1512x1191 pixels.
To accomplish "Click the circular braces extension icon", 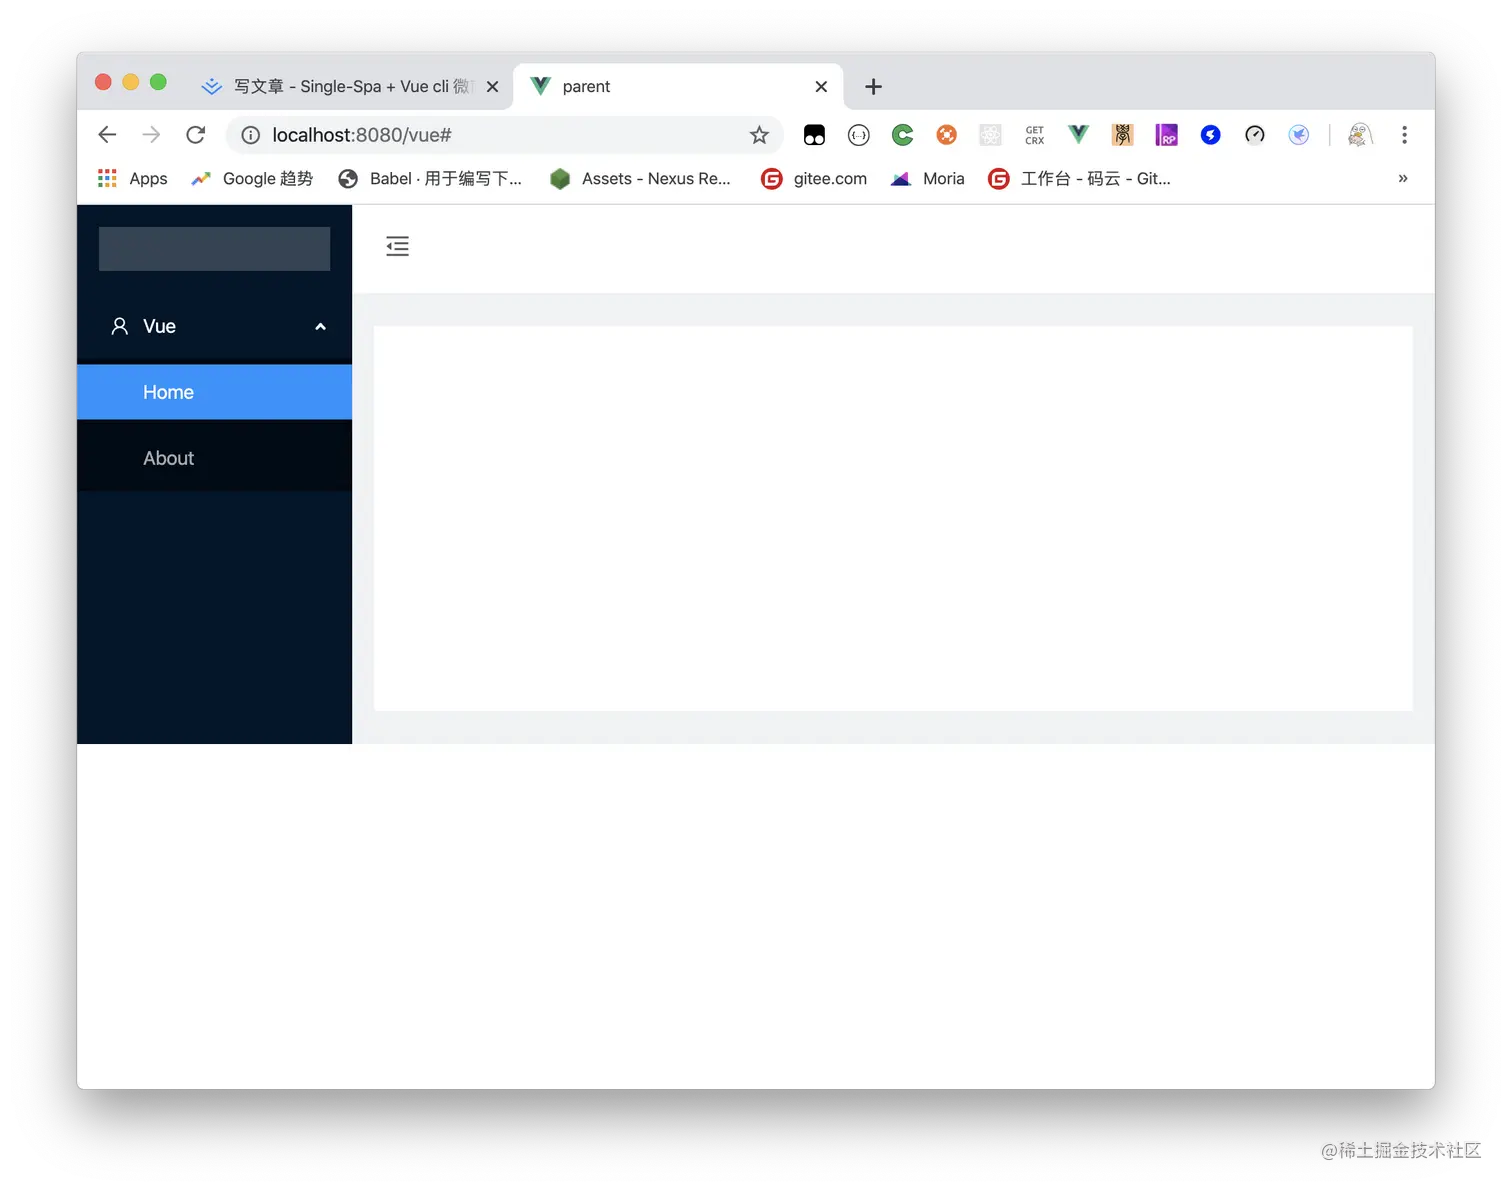I will (858, 135).
